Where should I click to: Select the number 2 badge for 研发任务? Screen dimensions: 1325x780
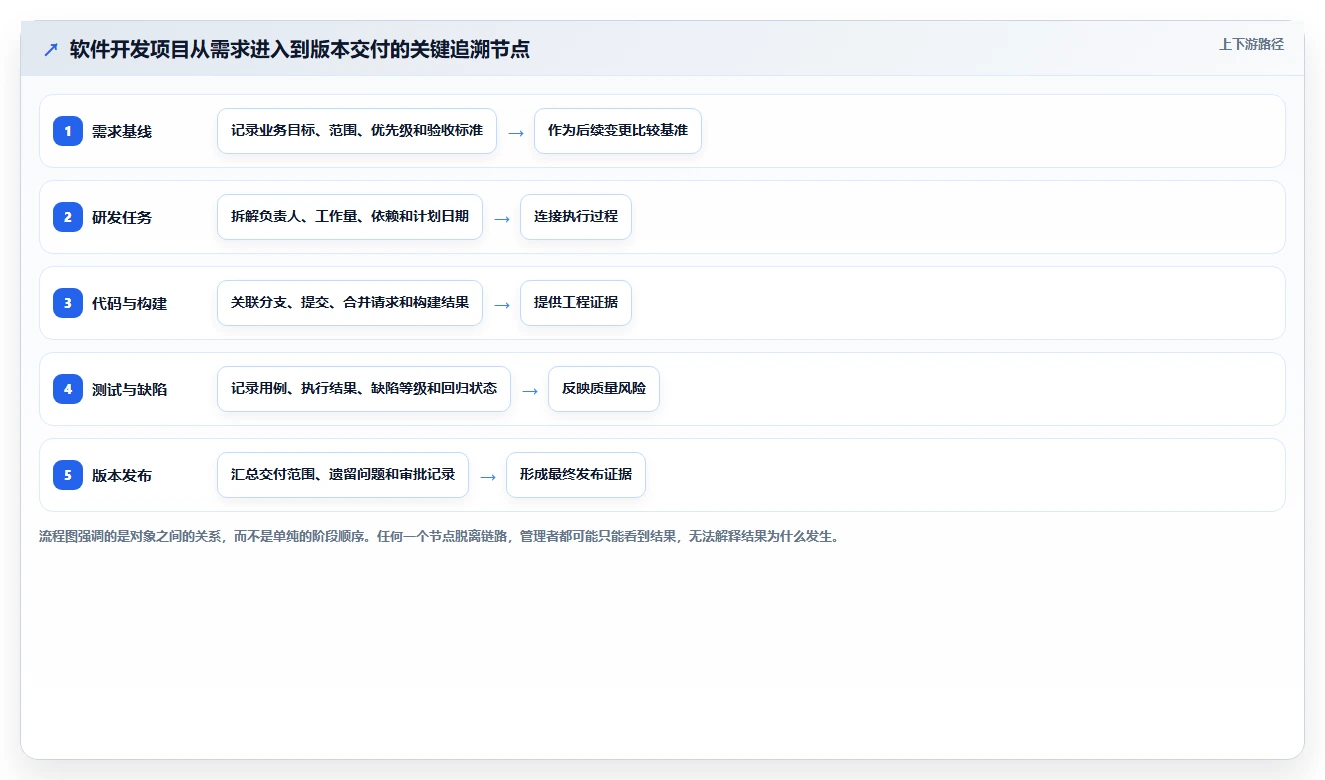[x=68, y=217]
